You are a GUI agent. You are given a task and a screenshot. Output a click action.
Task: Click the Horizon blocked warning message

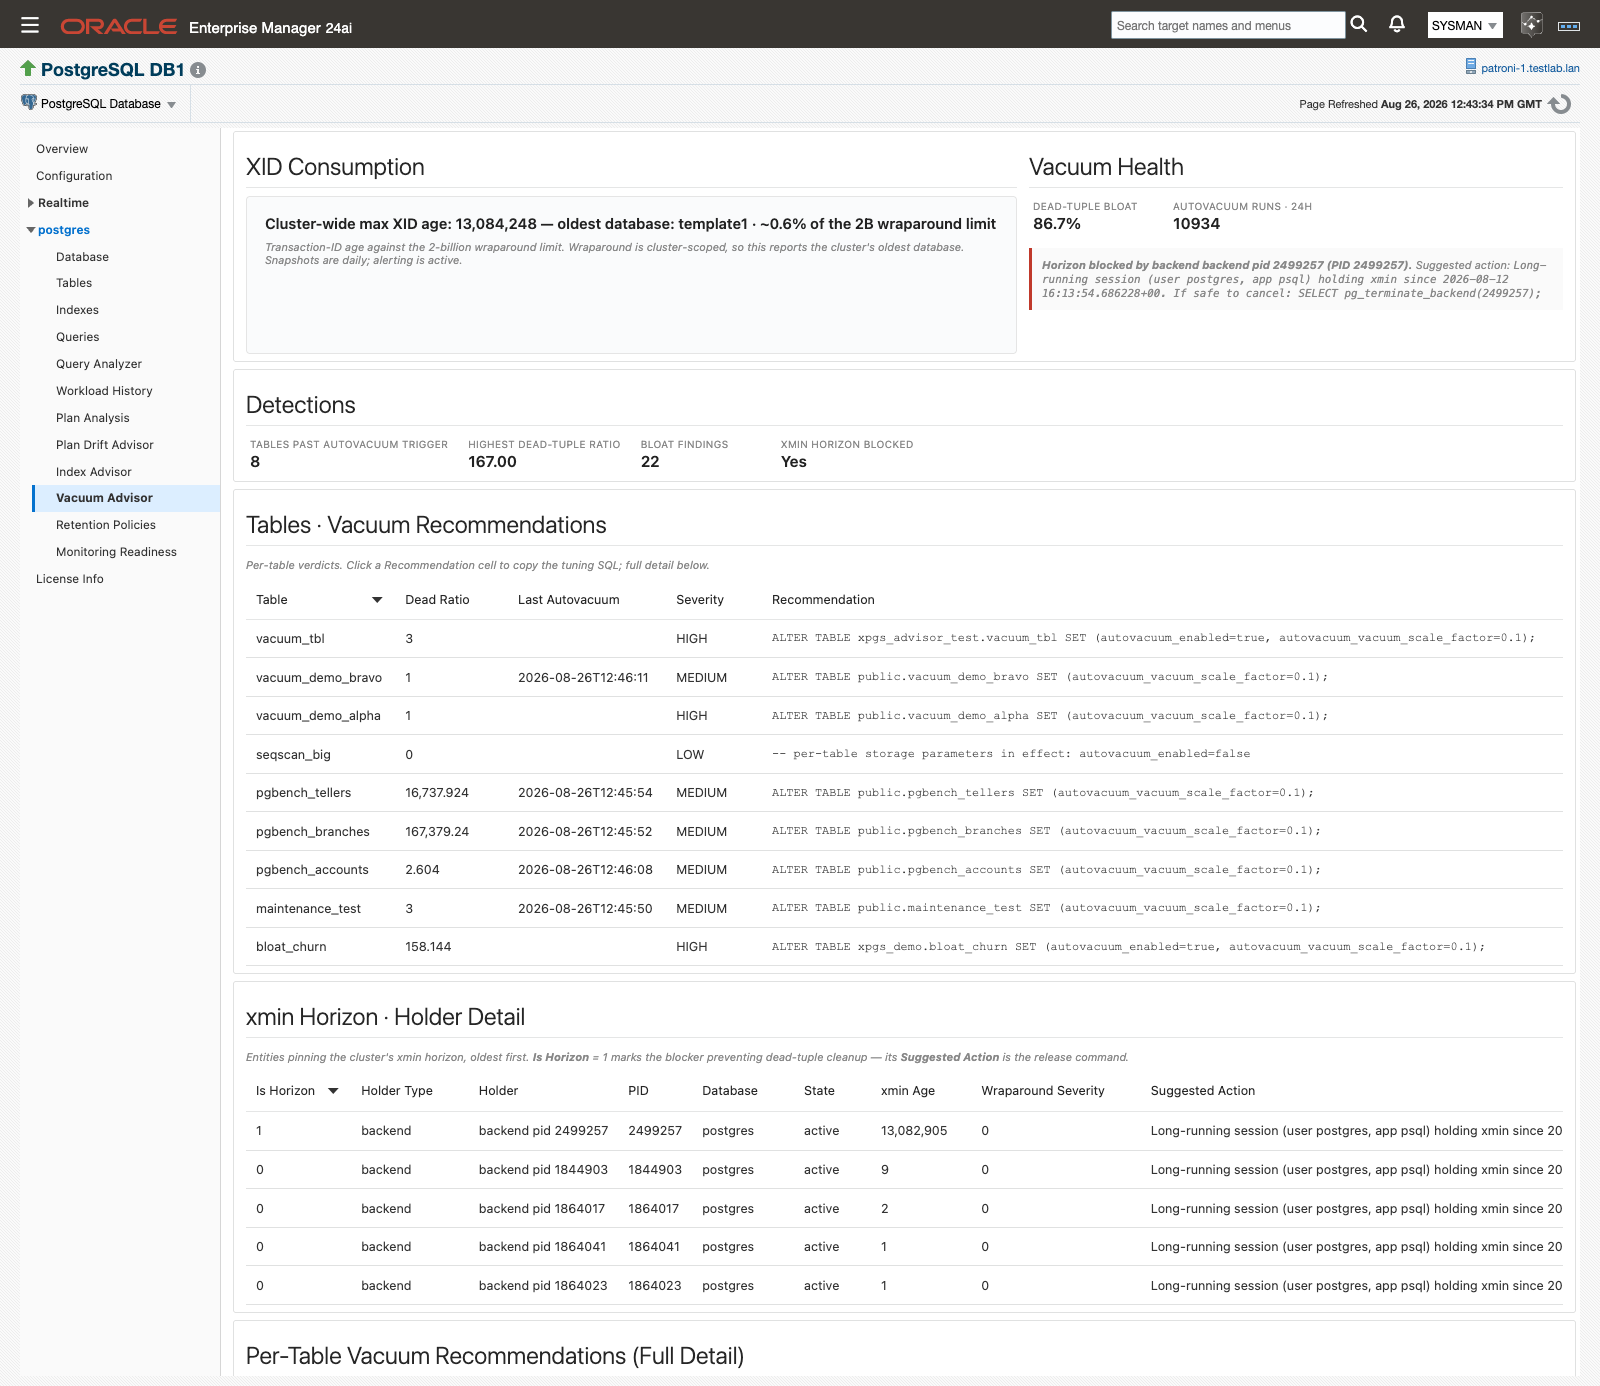point(1296,279)
